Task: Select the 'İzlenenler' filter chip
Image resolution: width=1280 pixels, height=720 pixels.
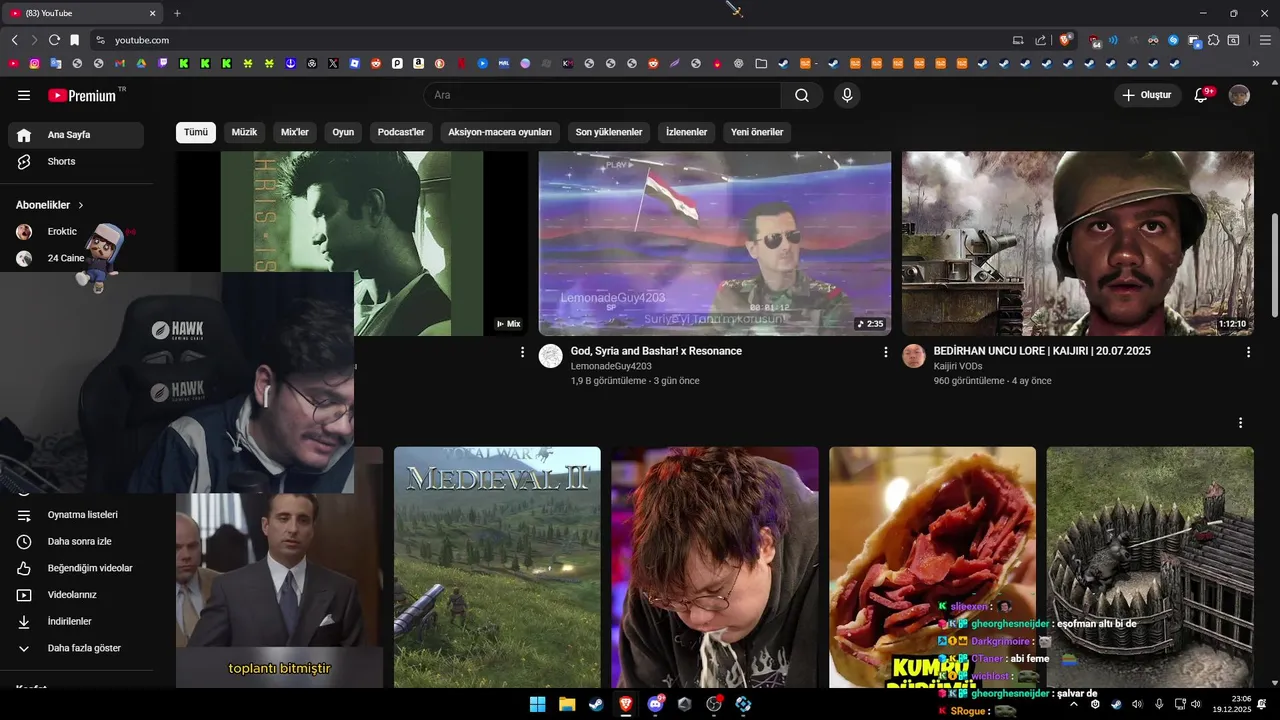Action: coord(687,132)
